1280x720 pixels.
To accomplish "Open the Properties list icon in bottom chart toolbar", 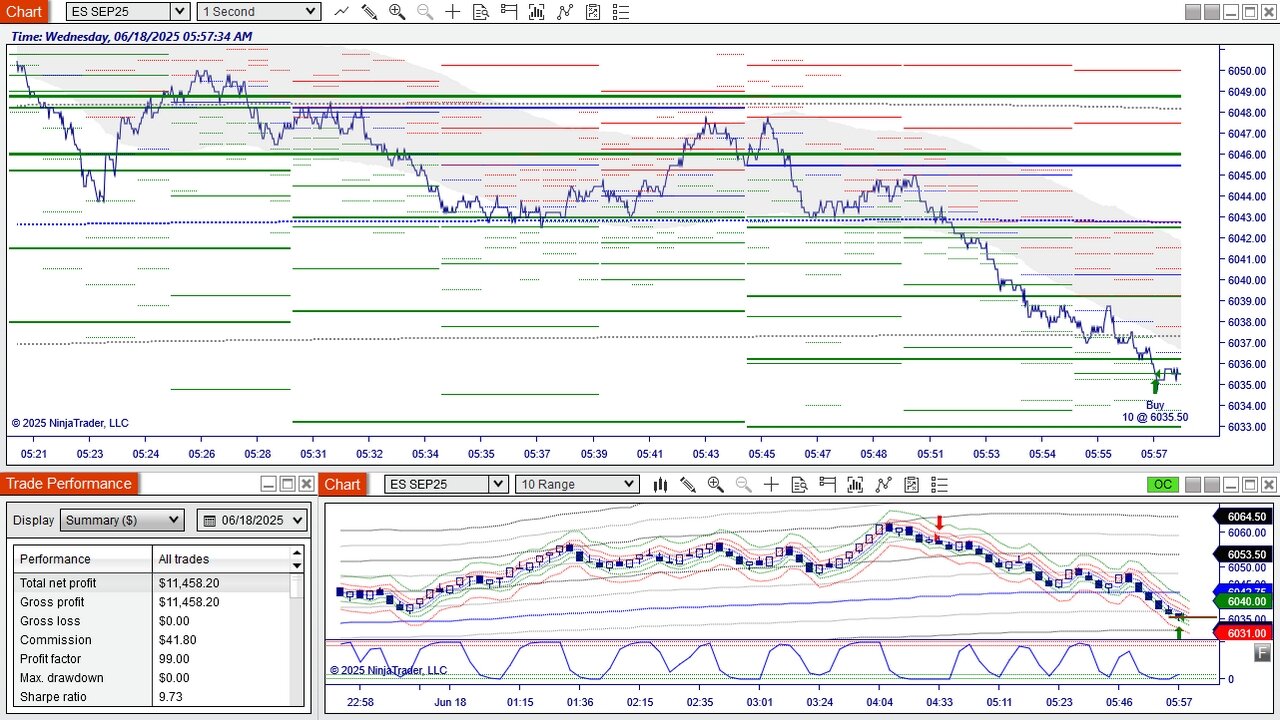I will pyautogui.click(x=939, y=484).
